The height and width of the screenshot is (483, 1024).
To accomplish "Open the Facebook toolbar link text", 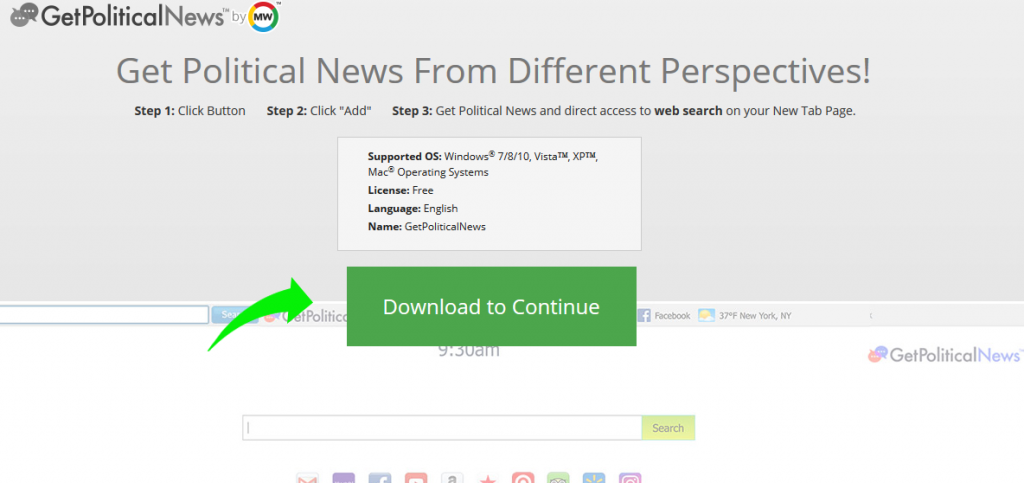I will [x=672, y=316].
